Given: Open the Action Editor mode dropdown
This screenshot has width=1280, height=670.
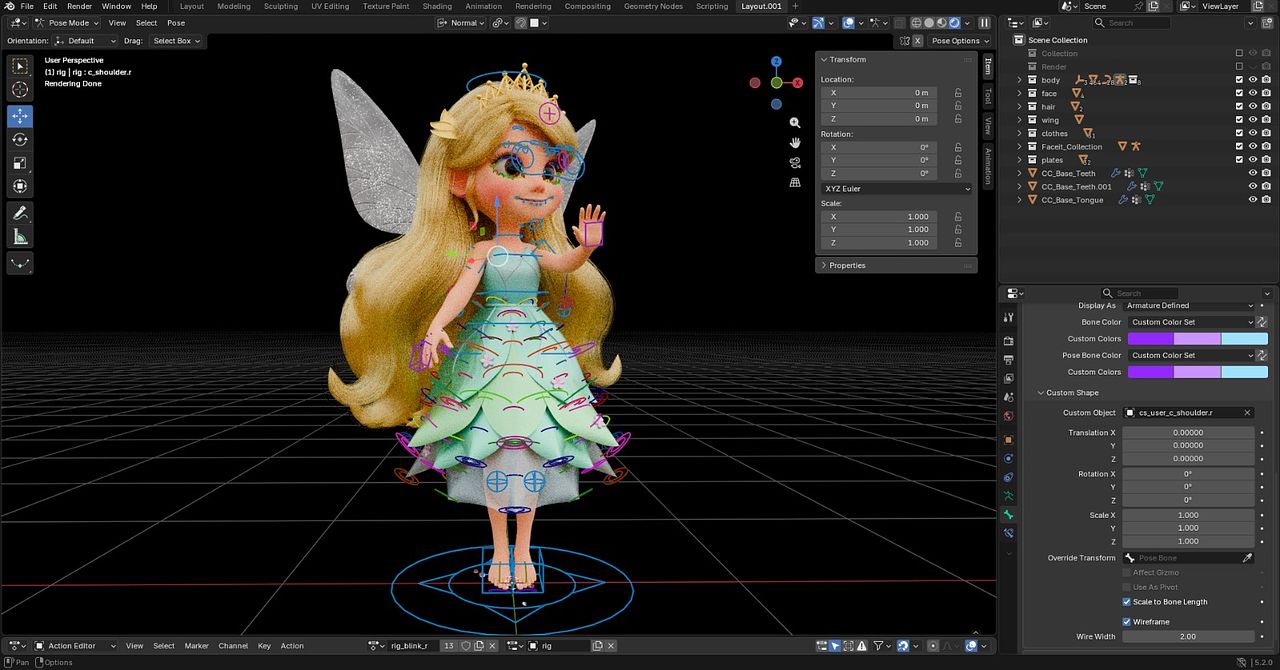Looking at the screenshot, I should point(76,646).
